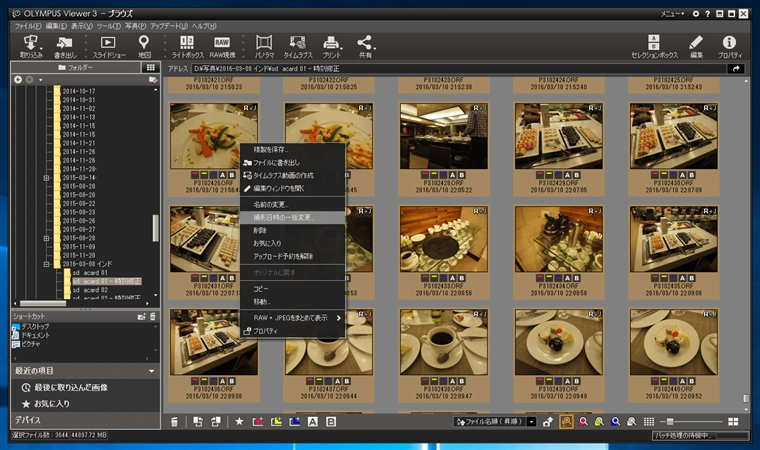The height and width of the screenshot is (450, 760).
Task: Click the red magnifier filter icon
Action: 583,422
